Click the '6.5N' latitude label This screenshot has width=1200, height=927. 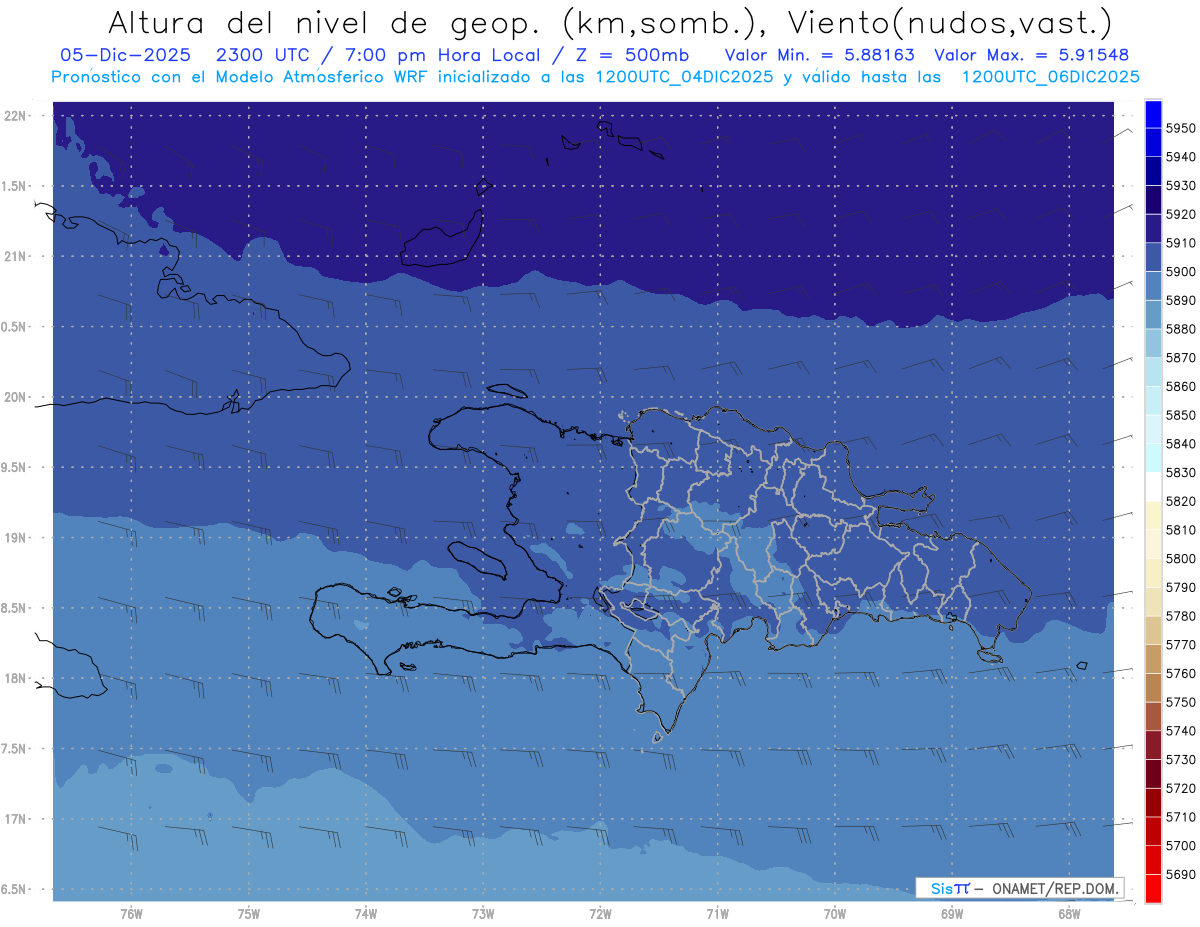point(14,889)
